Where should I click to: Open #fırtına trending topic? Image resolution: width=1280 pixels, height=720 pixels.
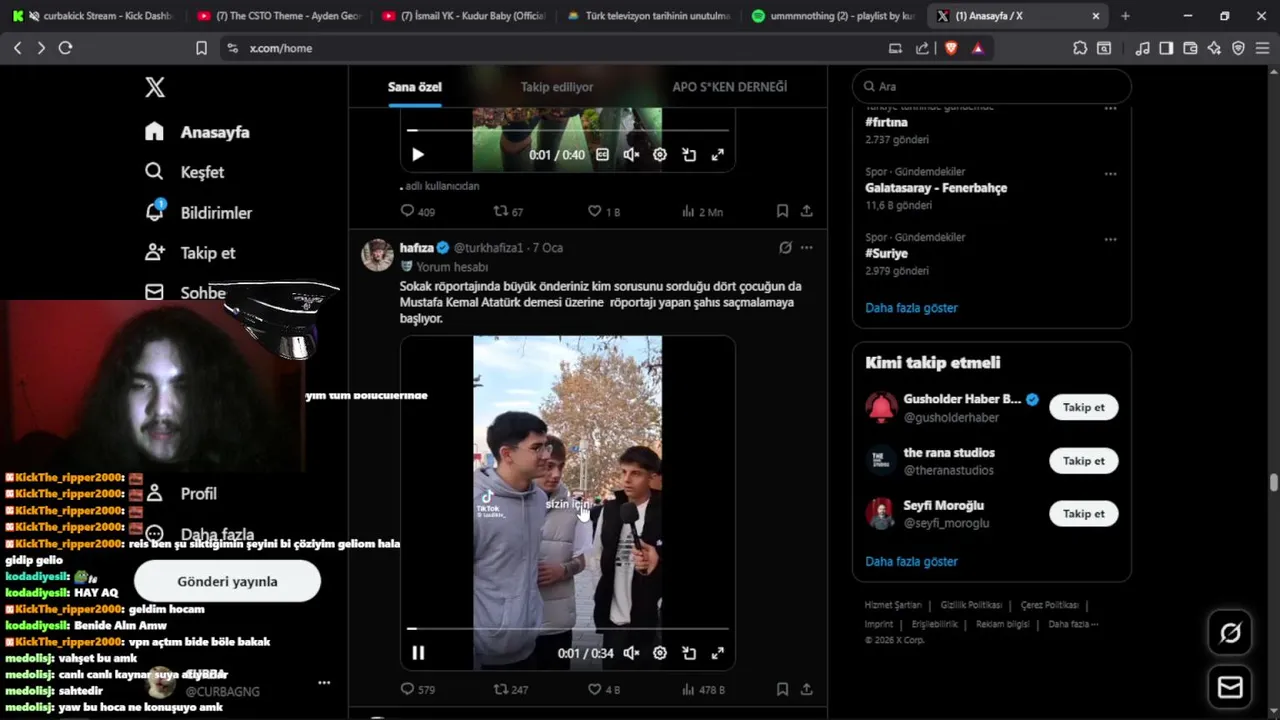pyautogui.click(x=886, y=122)
